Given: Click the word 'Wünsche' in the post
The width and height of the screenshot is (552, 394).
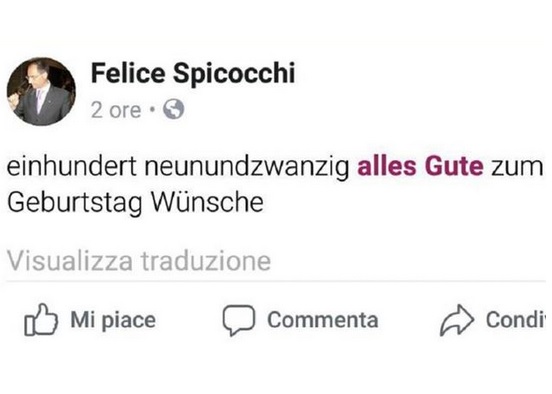Looking at the screenshot, I should [207, 202].
